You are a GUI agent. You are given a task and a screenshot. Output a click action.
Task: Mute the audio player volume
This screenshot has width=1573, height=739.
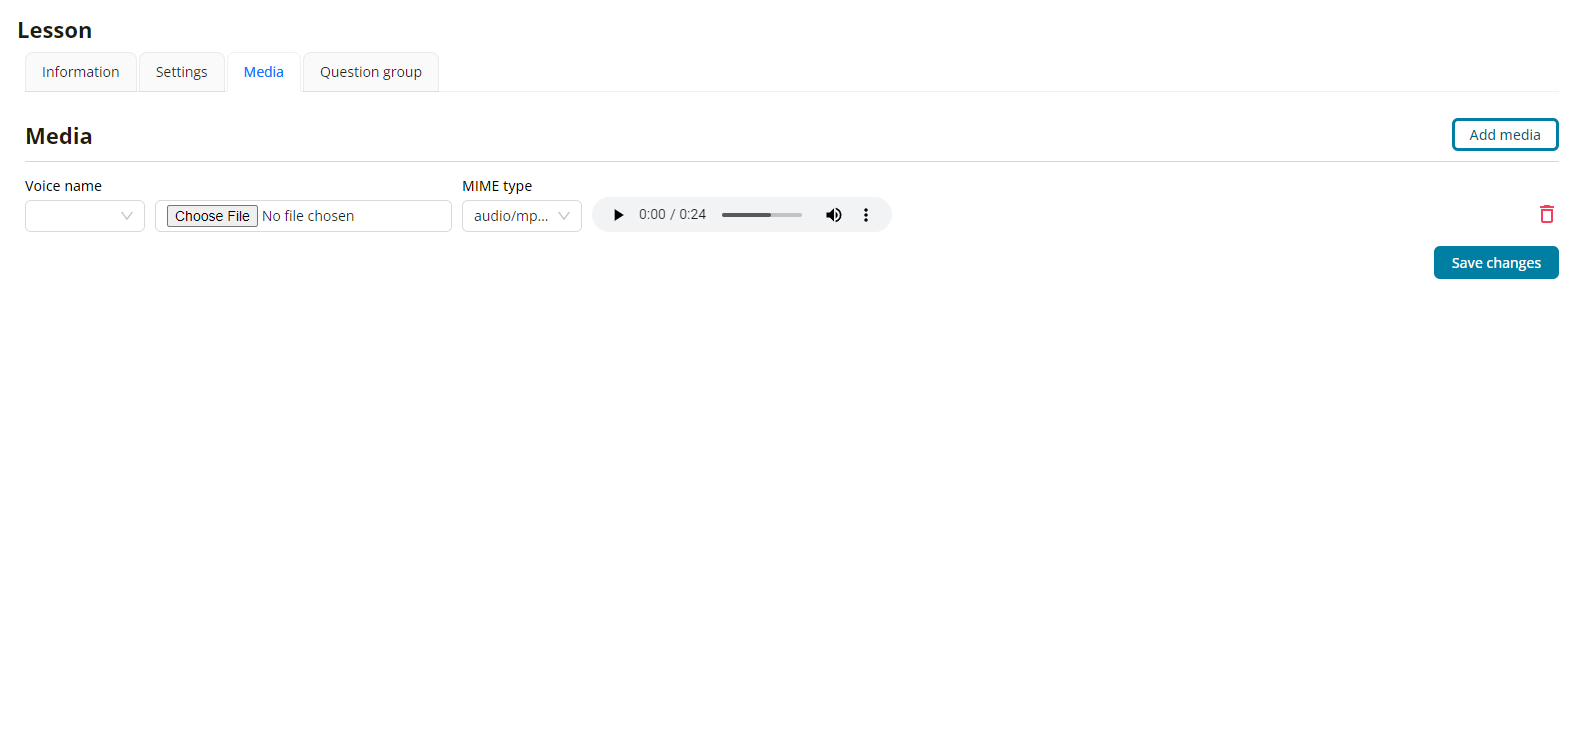click(x=833, y=215)
